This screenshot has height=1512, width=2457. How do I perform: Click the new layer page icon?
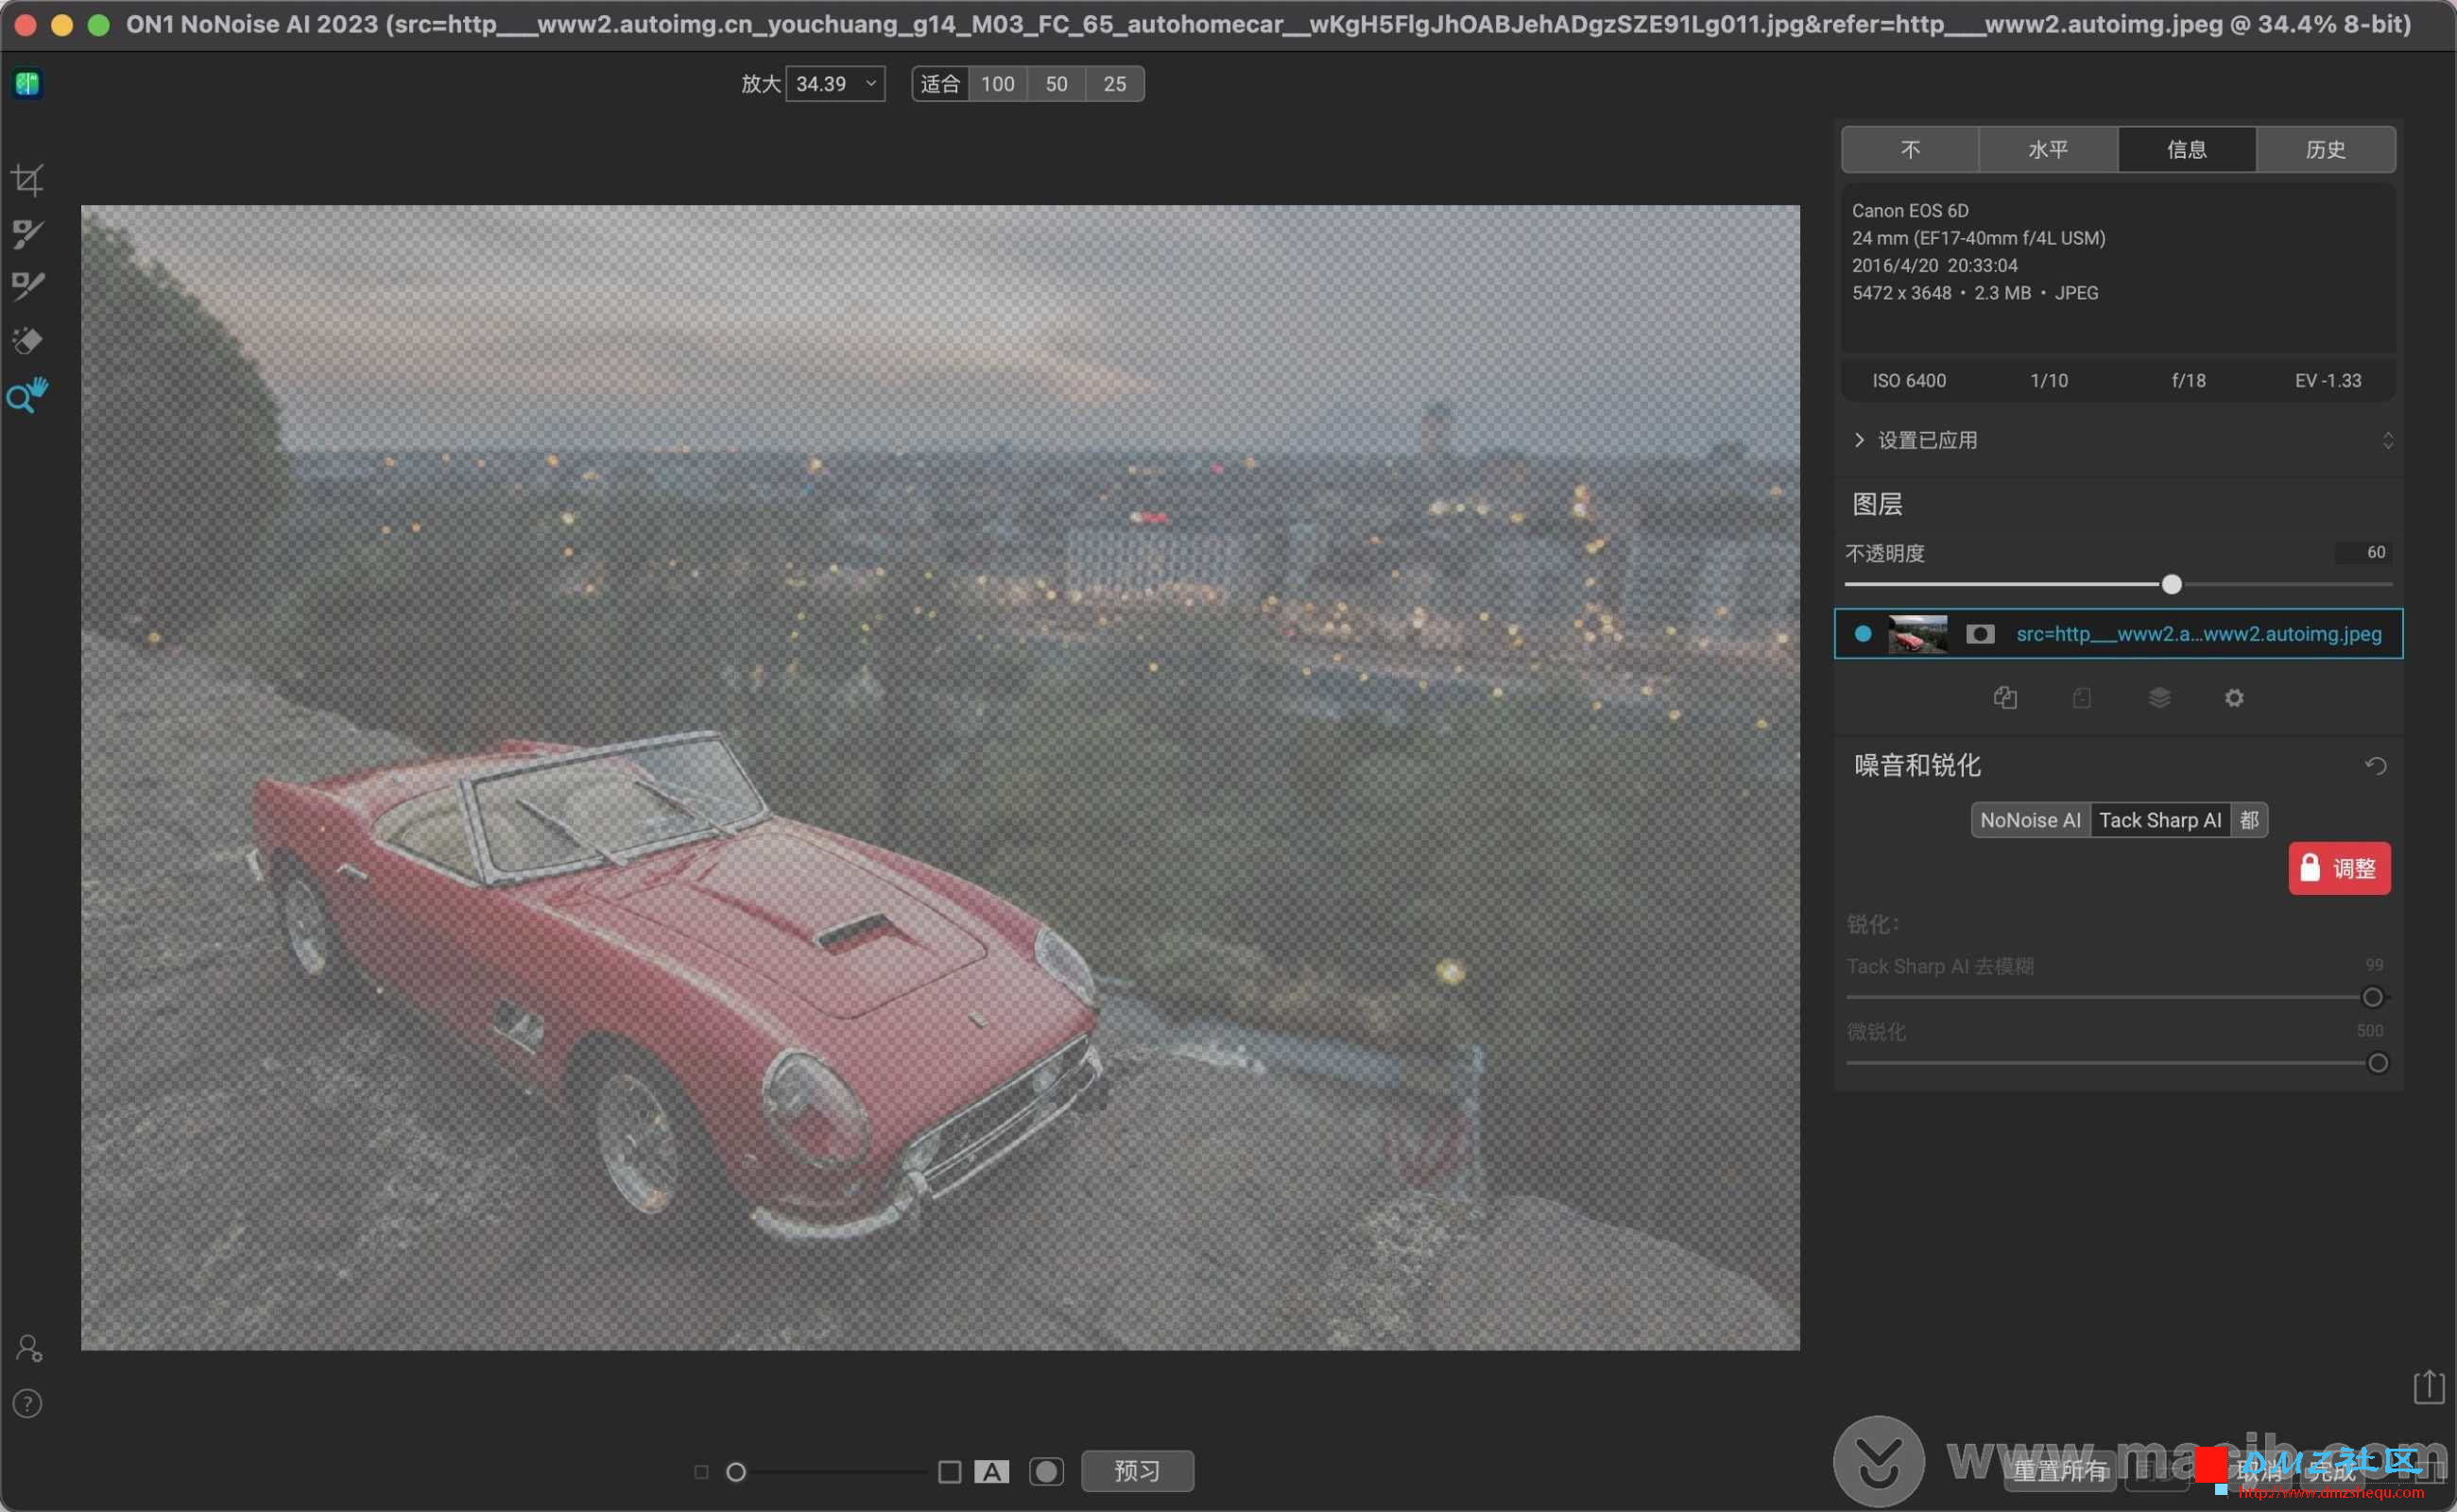click(x=2082, y=697)
